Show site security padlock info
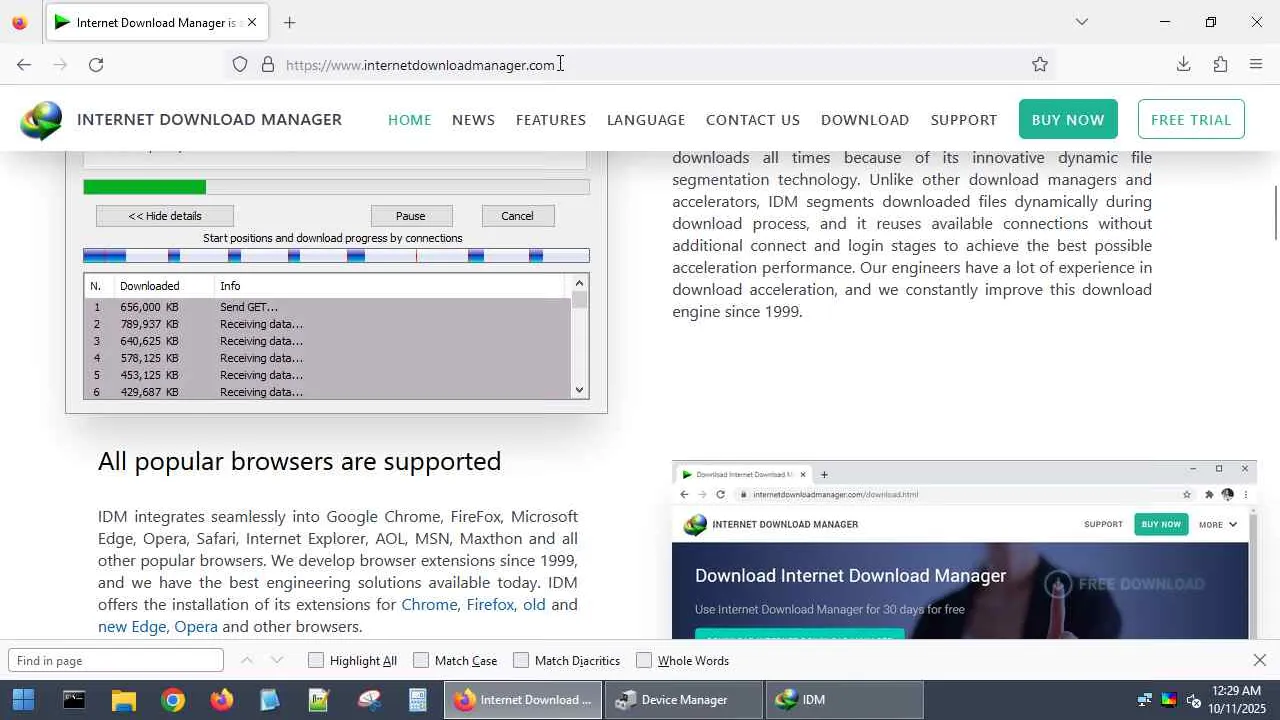Screen dimensions: 1280x720 (268, 64)
